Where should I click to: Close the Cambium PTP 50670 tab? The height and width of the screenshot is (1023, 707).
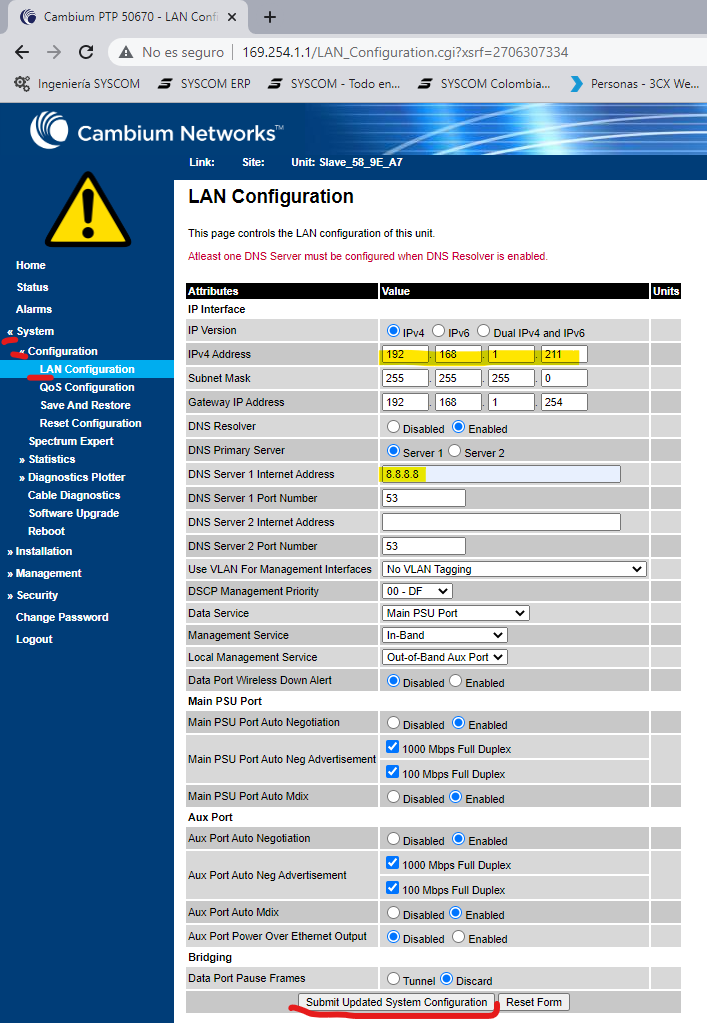(232, 17)
